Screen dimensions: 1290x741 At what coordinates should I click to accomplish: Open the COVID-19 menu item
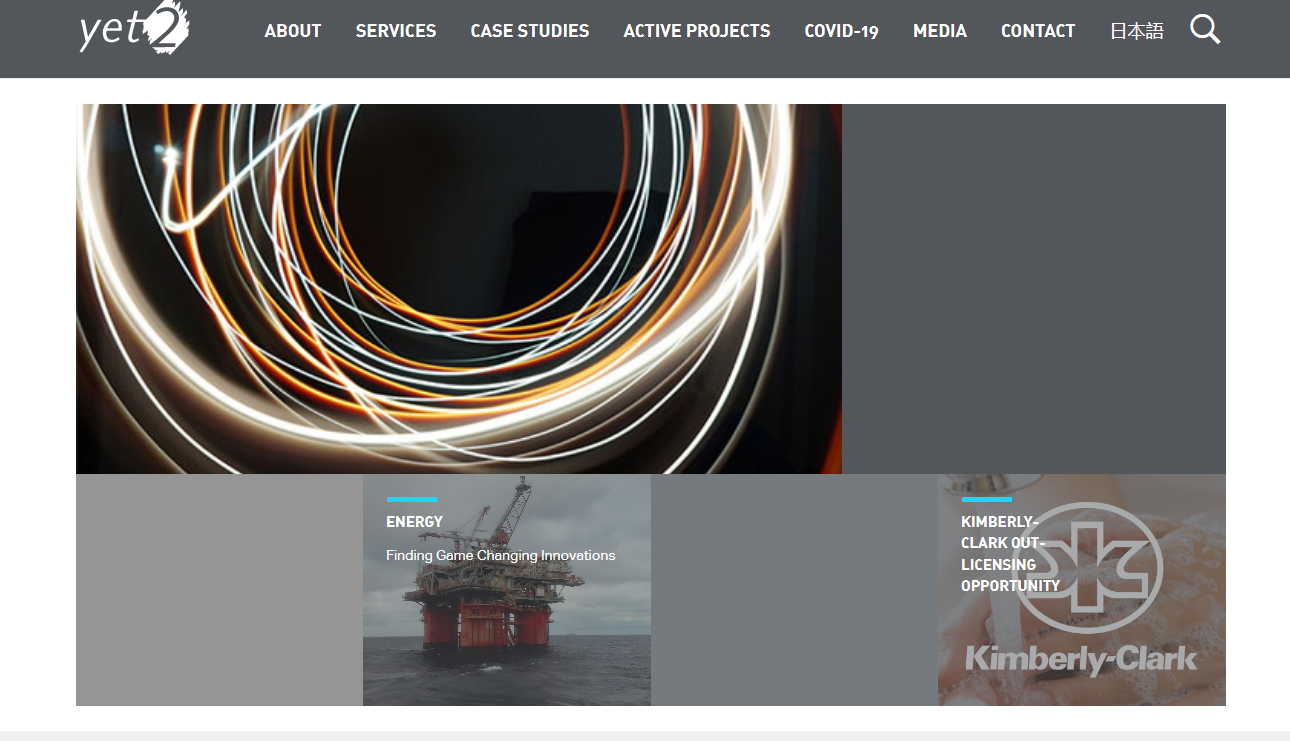pos(842,31)
